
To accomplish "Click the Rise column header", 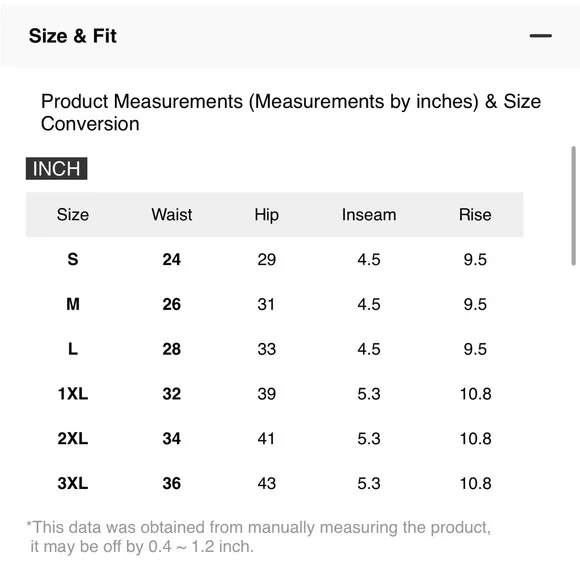I will pos(475,215).
